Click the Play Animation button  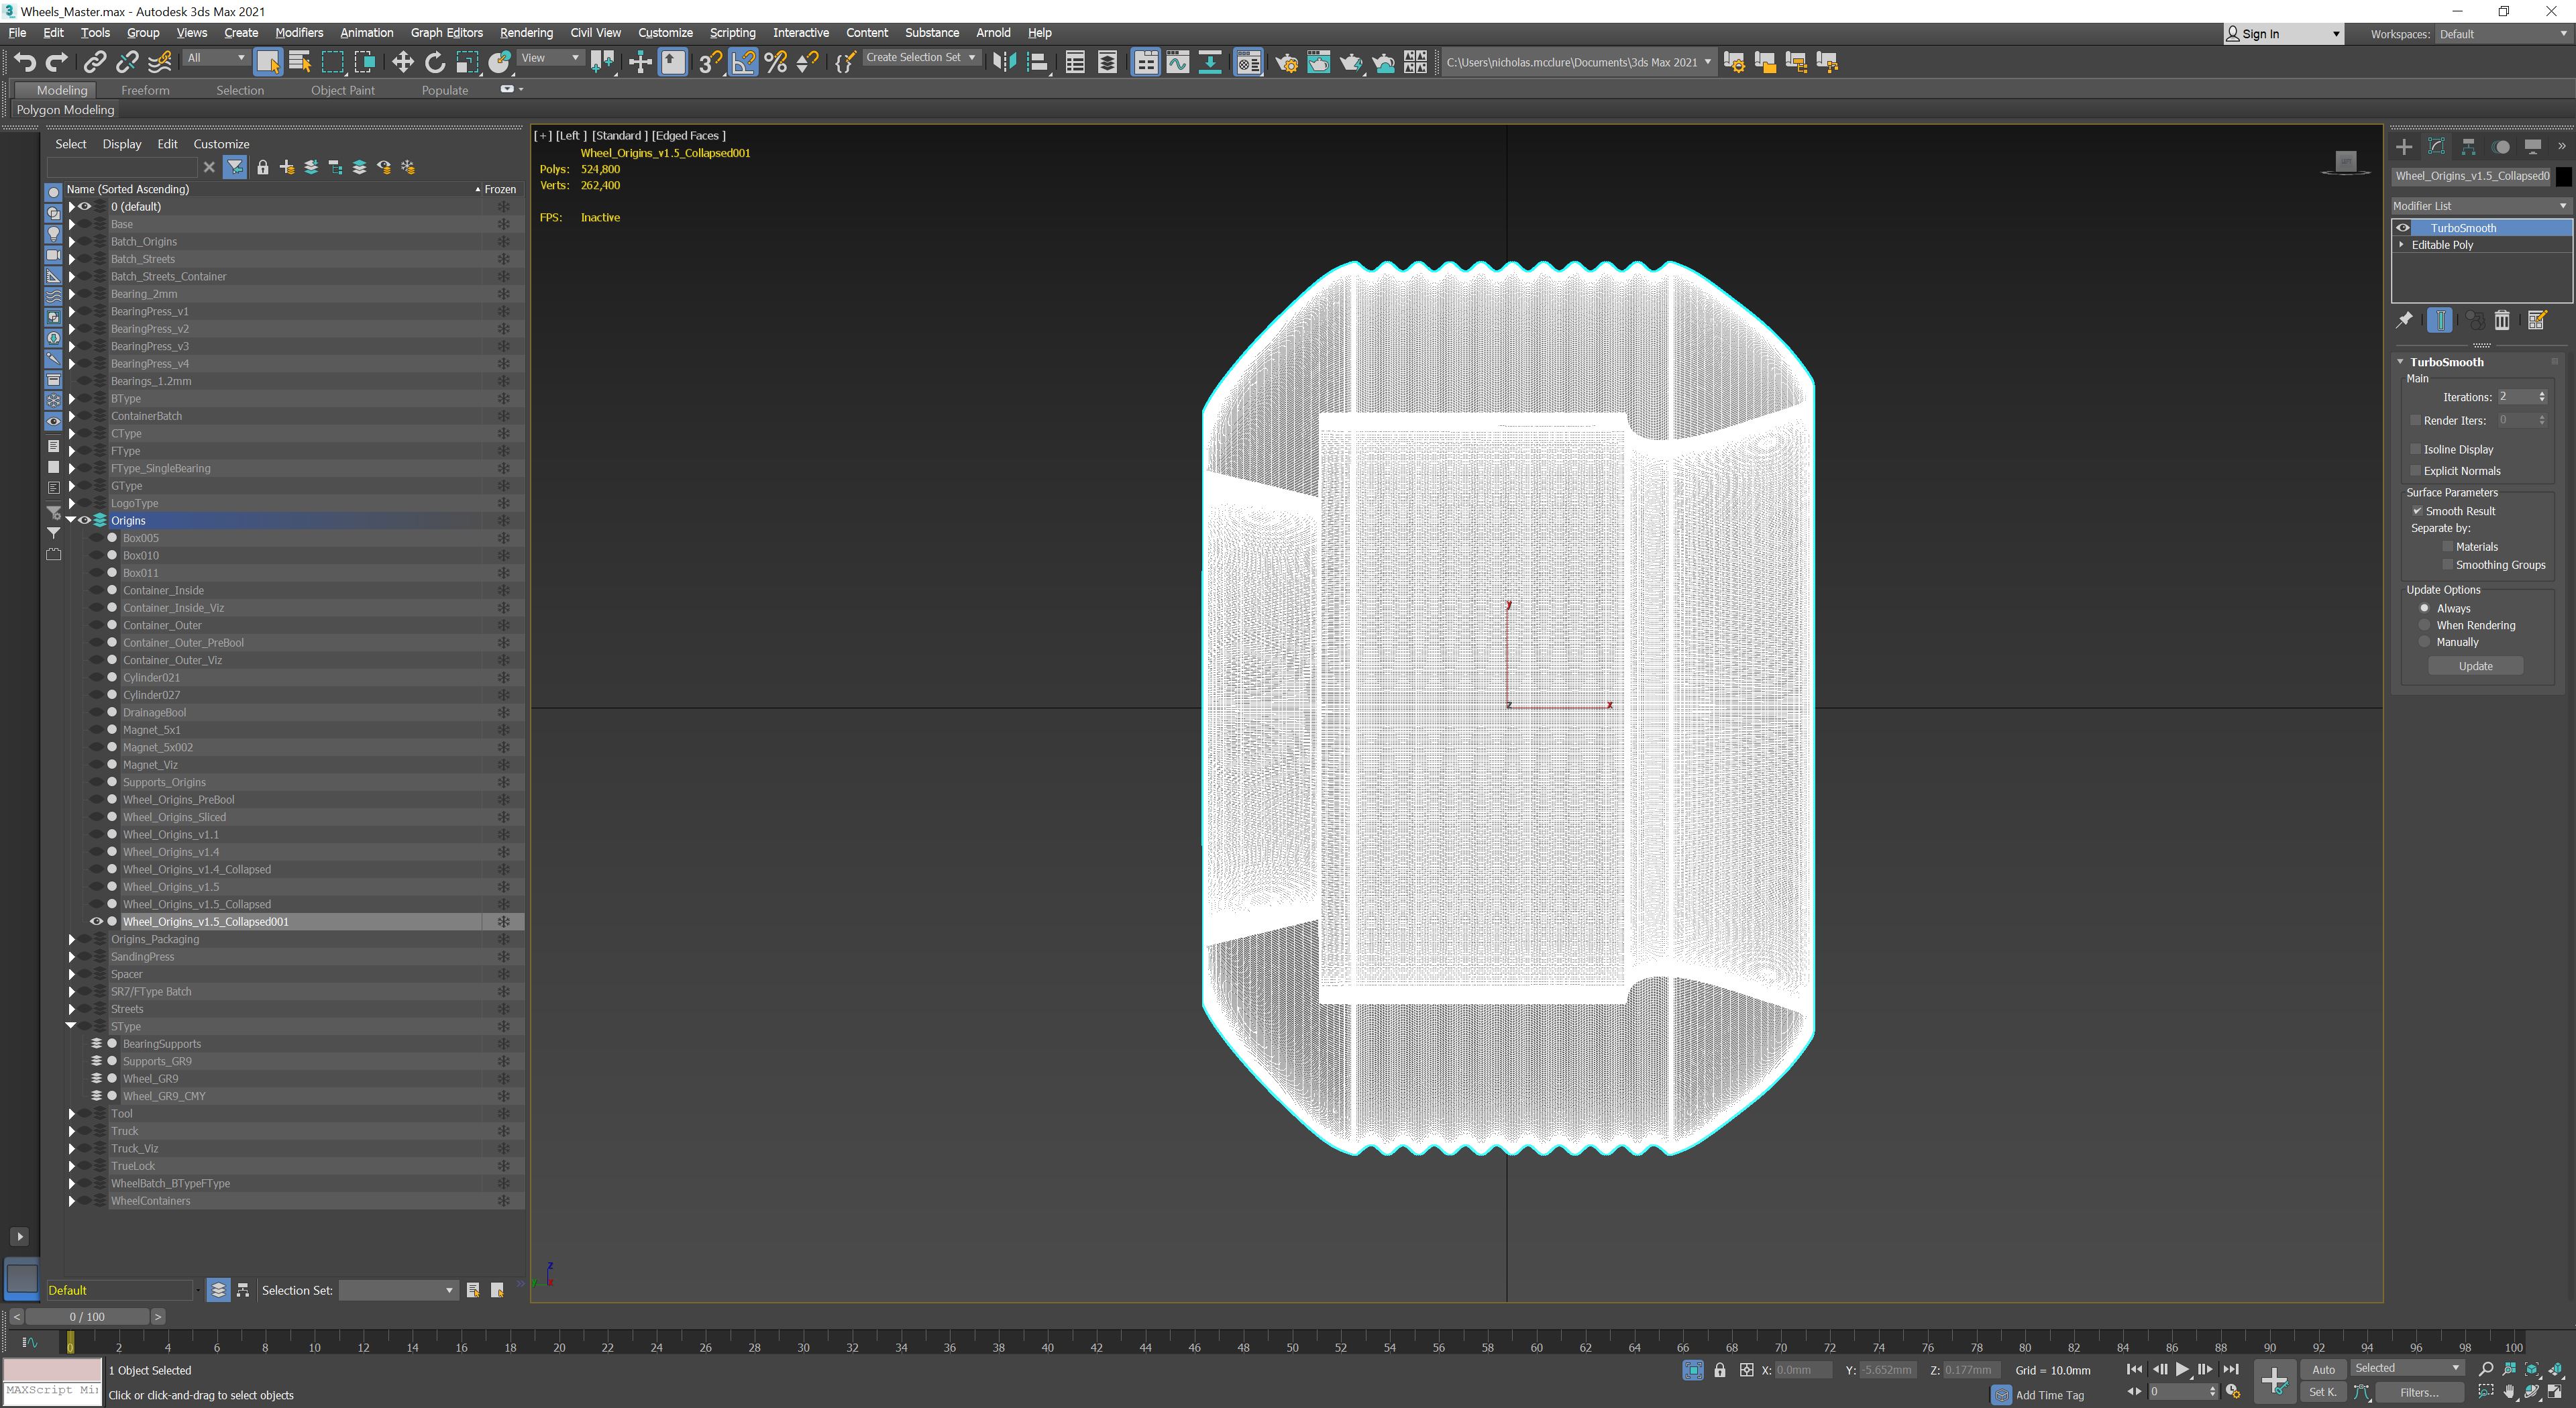click(x=2183, y=1369)
